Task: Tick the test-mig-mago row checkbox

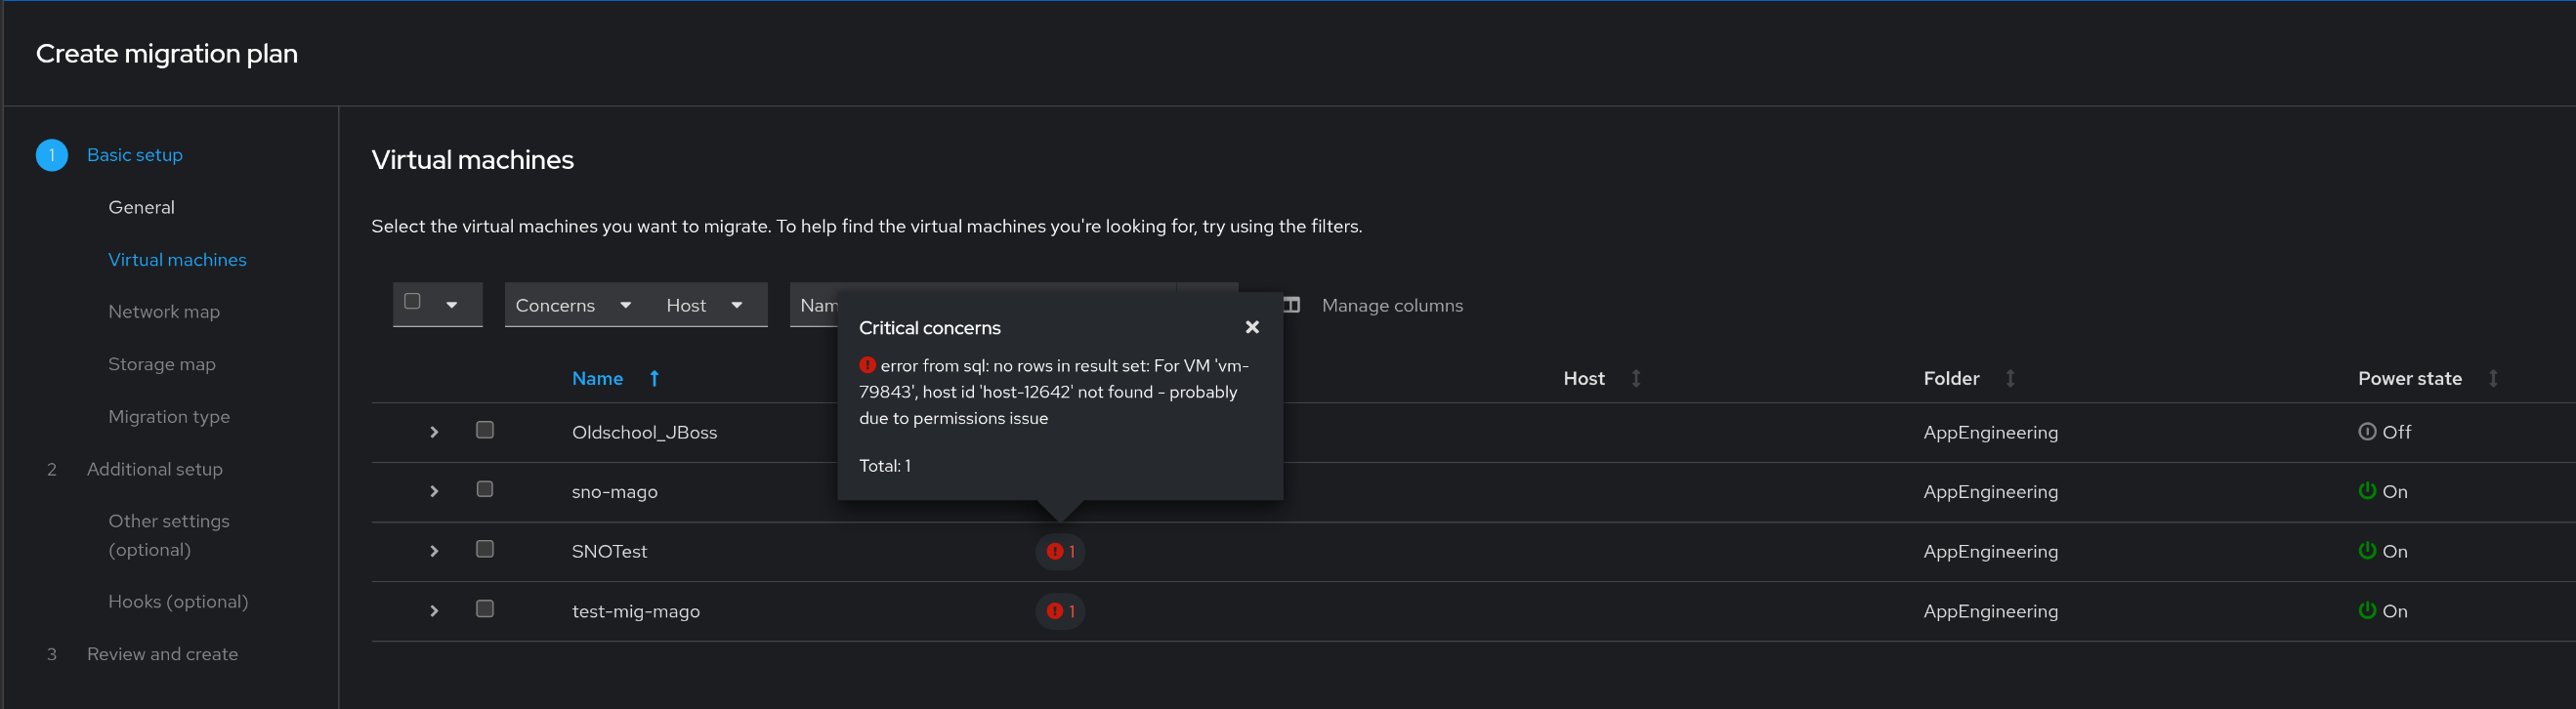Action: [x=485, y=609]
